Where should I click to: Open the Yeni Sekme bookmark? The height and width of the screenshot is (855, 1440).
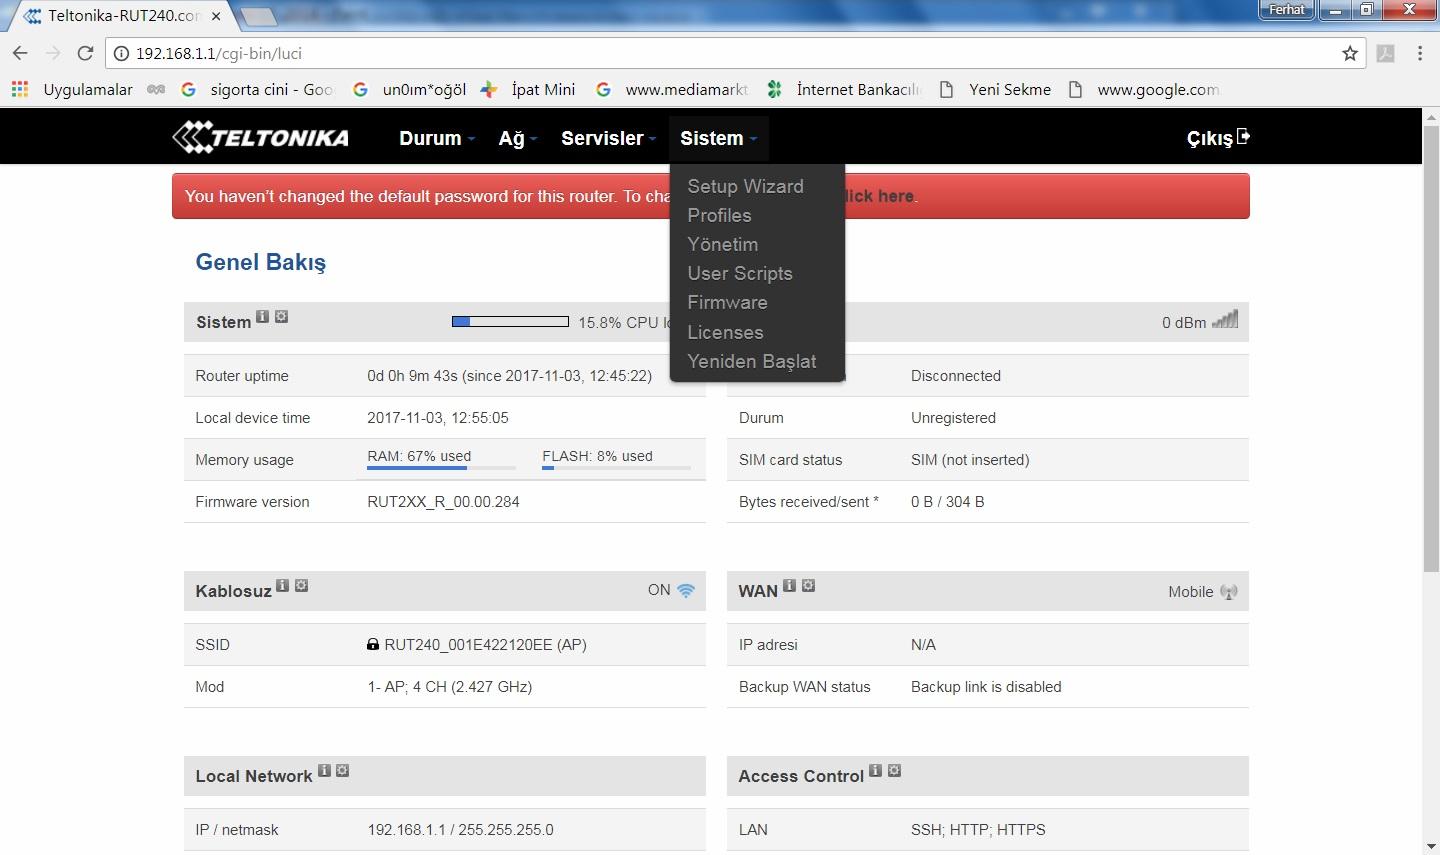click(995, 89)
